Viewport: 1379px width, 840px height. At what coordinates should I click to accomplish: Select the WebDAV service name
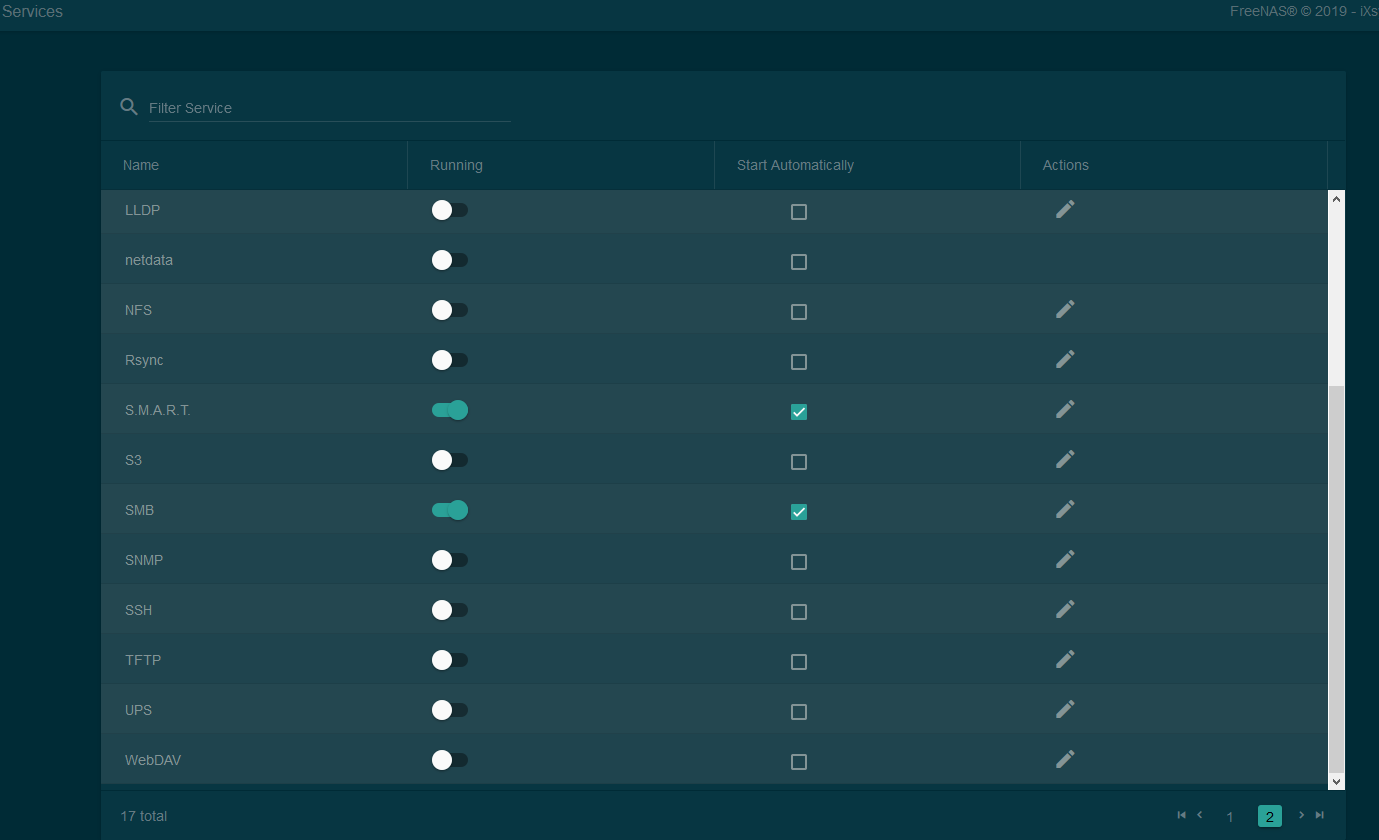click(153, 760)
